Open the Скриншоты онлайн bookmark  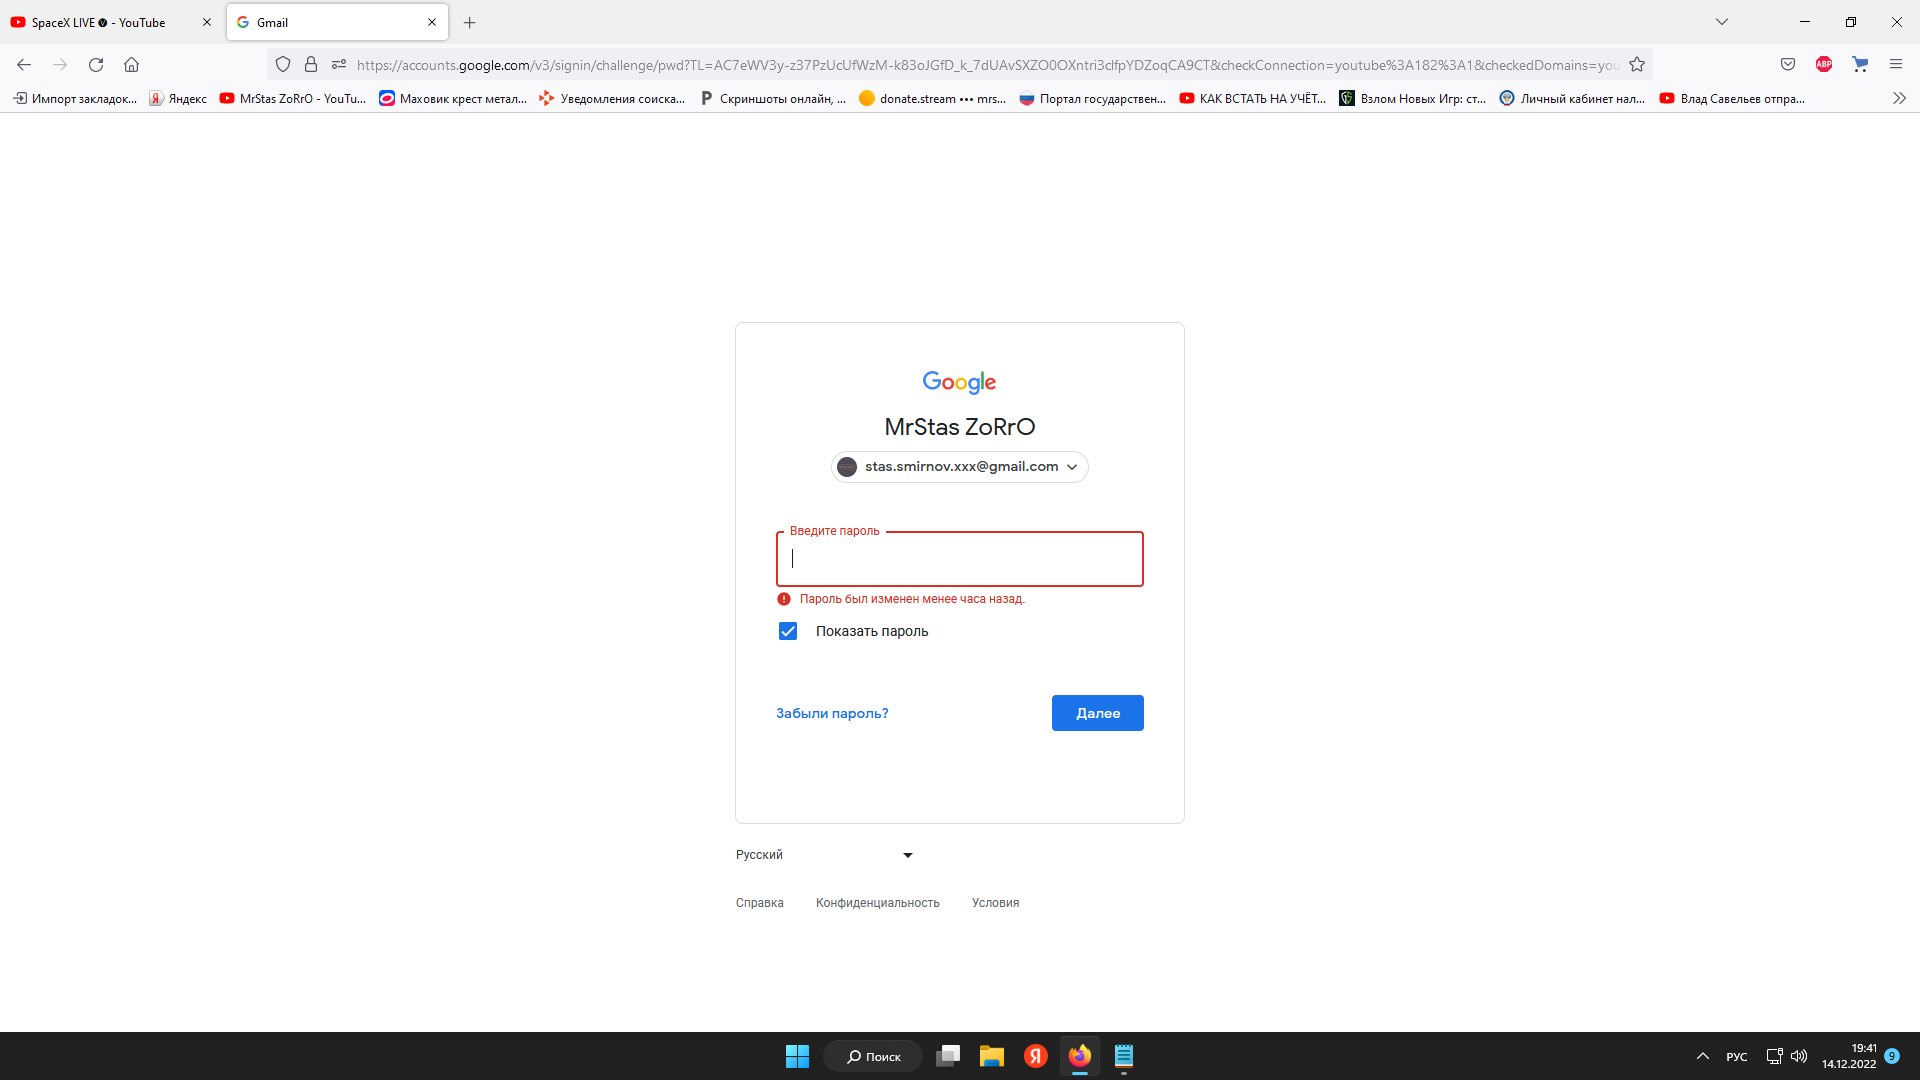[x=773, y=98]
